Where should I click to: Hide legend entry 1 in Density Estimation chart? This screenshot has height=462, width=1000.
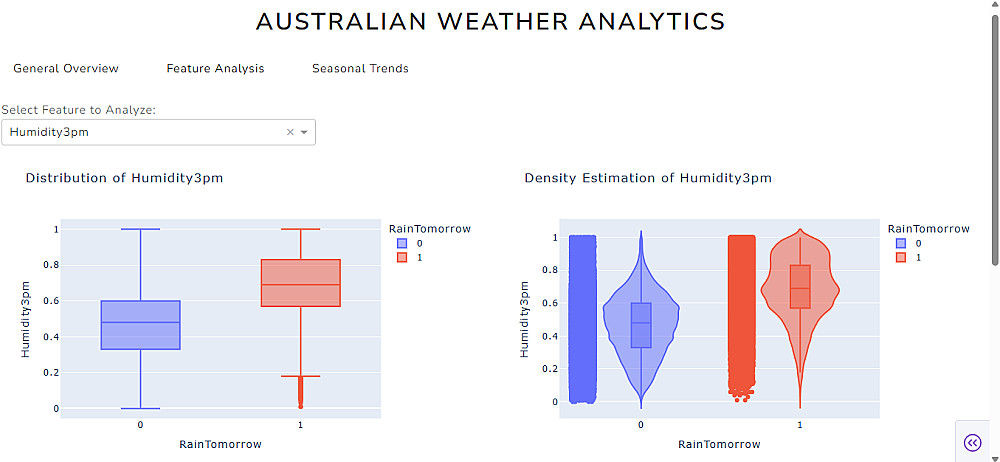909,257
